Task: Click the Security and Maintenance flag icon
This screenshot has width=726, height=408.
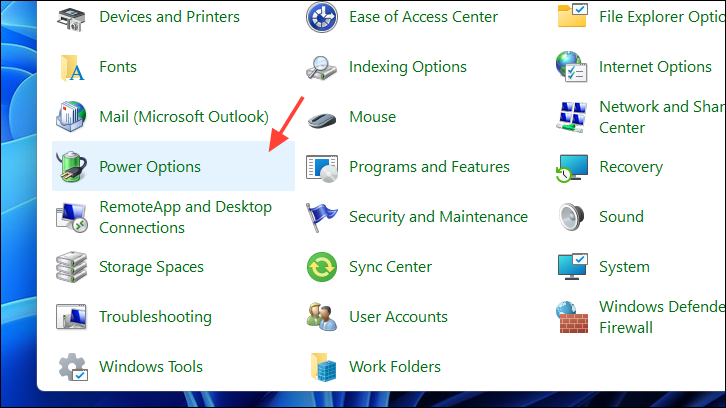Action: tap(322, 217)
